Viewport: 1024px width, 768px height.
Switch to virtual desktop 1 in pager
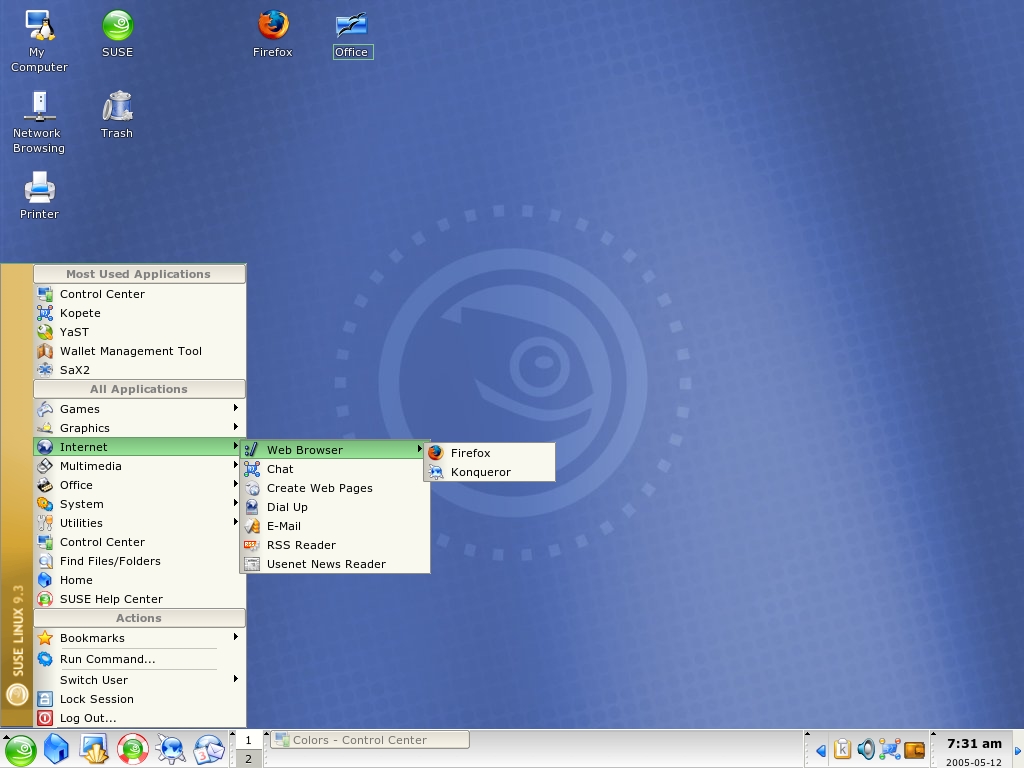248,740
